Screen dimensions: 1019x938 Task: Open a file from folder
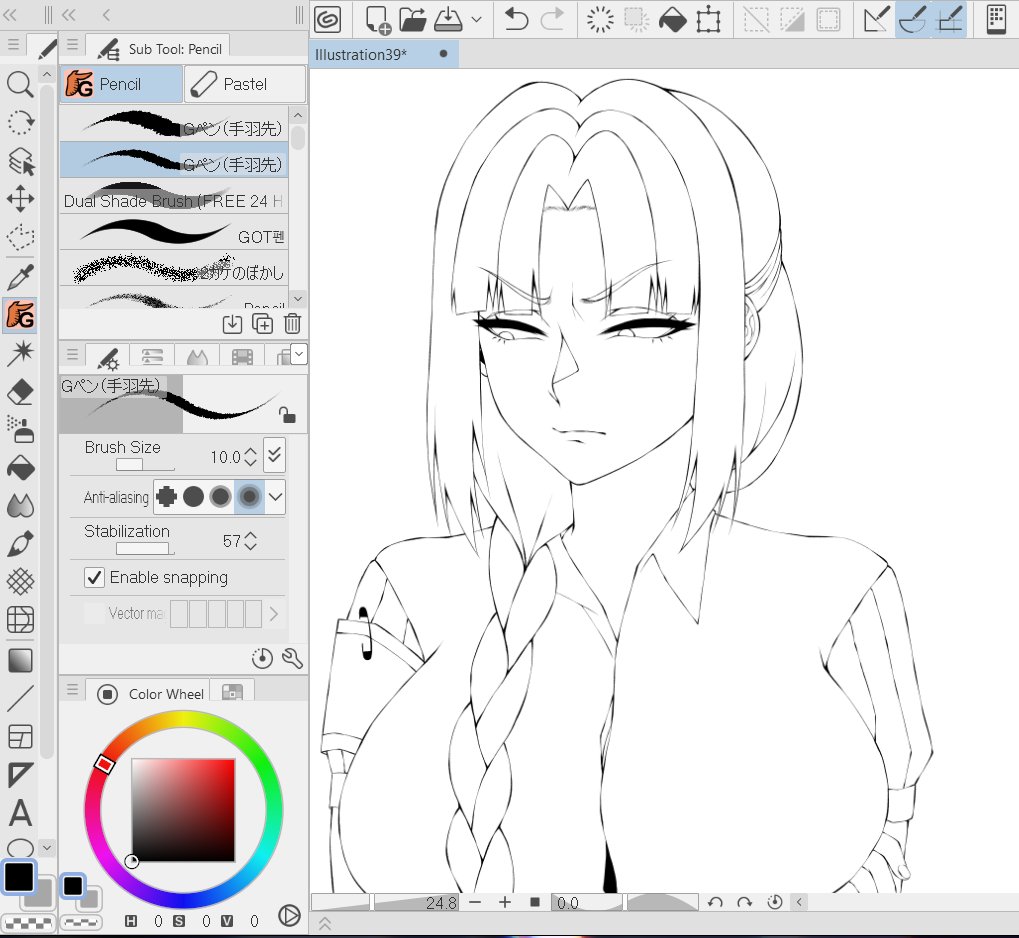tap(412, 20)
